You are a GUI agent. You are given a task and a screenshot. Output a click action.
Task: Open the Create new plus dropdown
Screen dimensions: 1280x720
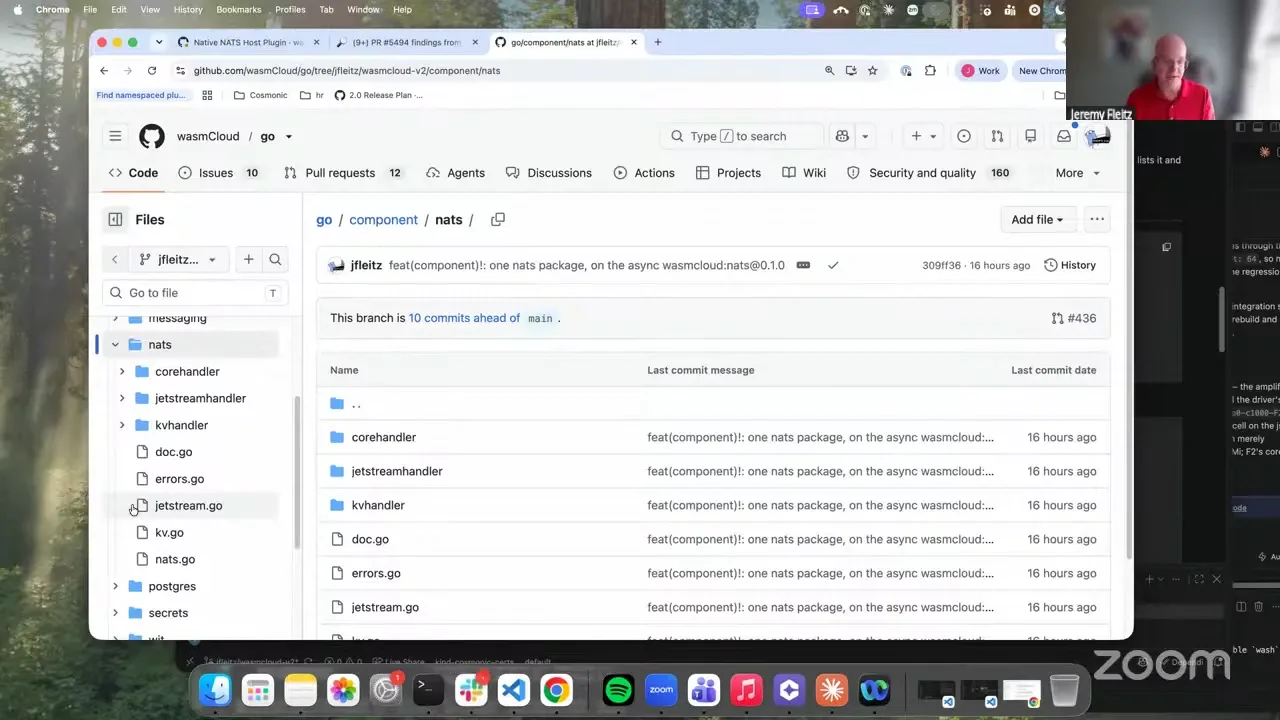[923, 136]
